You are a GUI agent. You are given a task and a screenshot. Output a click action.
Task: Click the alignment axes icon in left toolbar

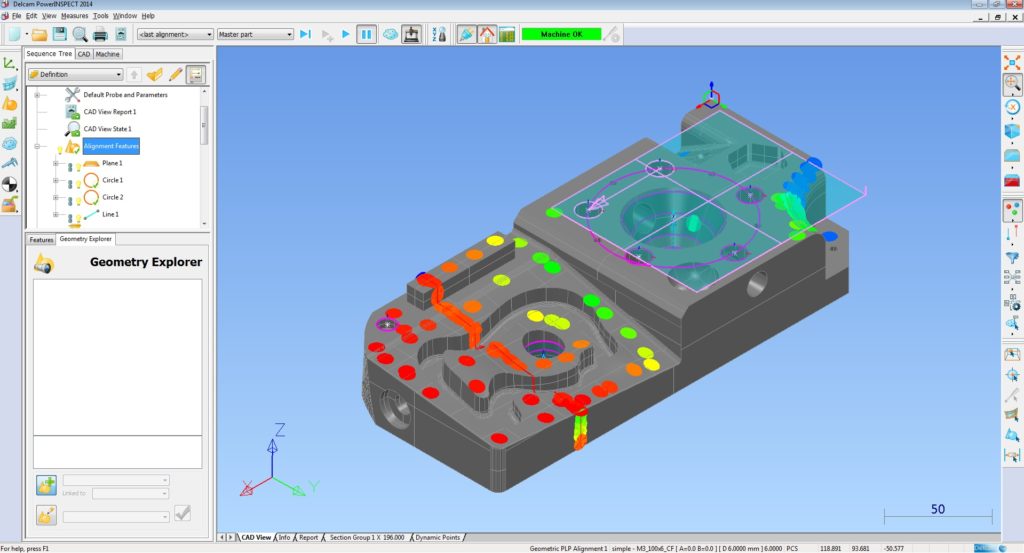[x=9, y=63]
